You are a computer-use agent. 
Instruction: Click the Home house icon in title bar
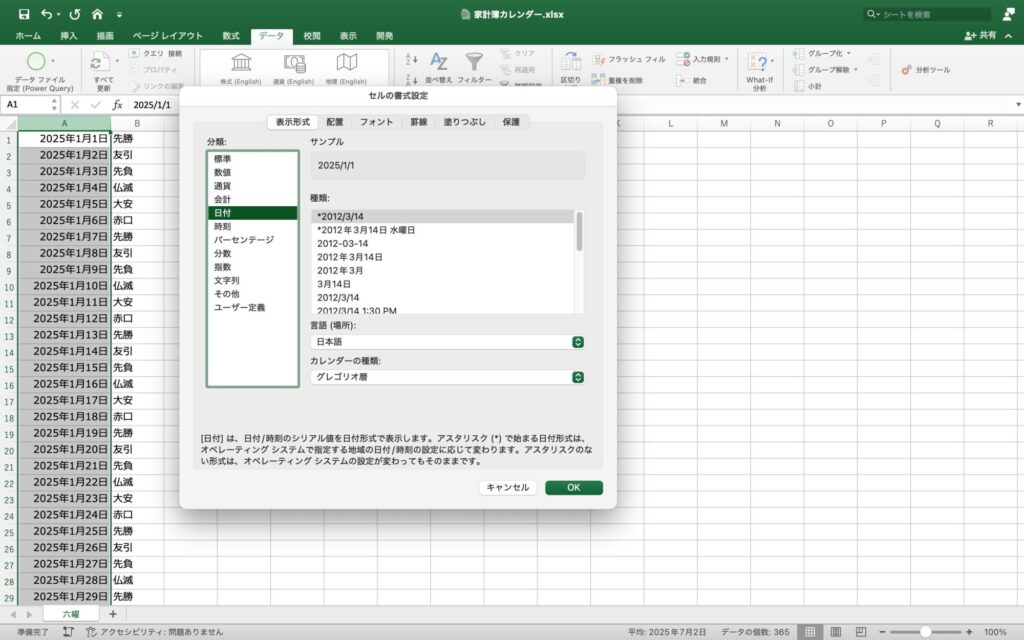point(97,14)
